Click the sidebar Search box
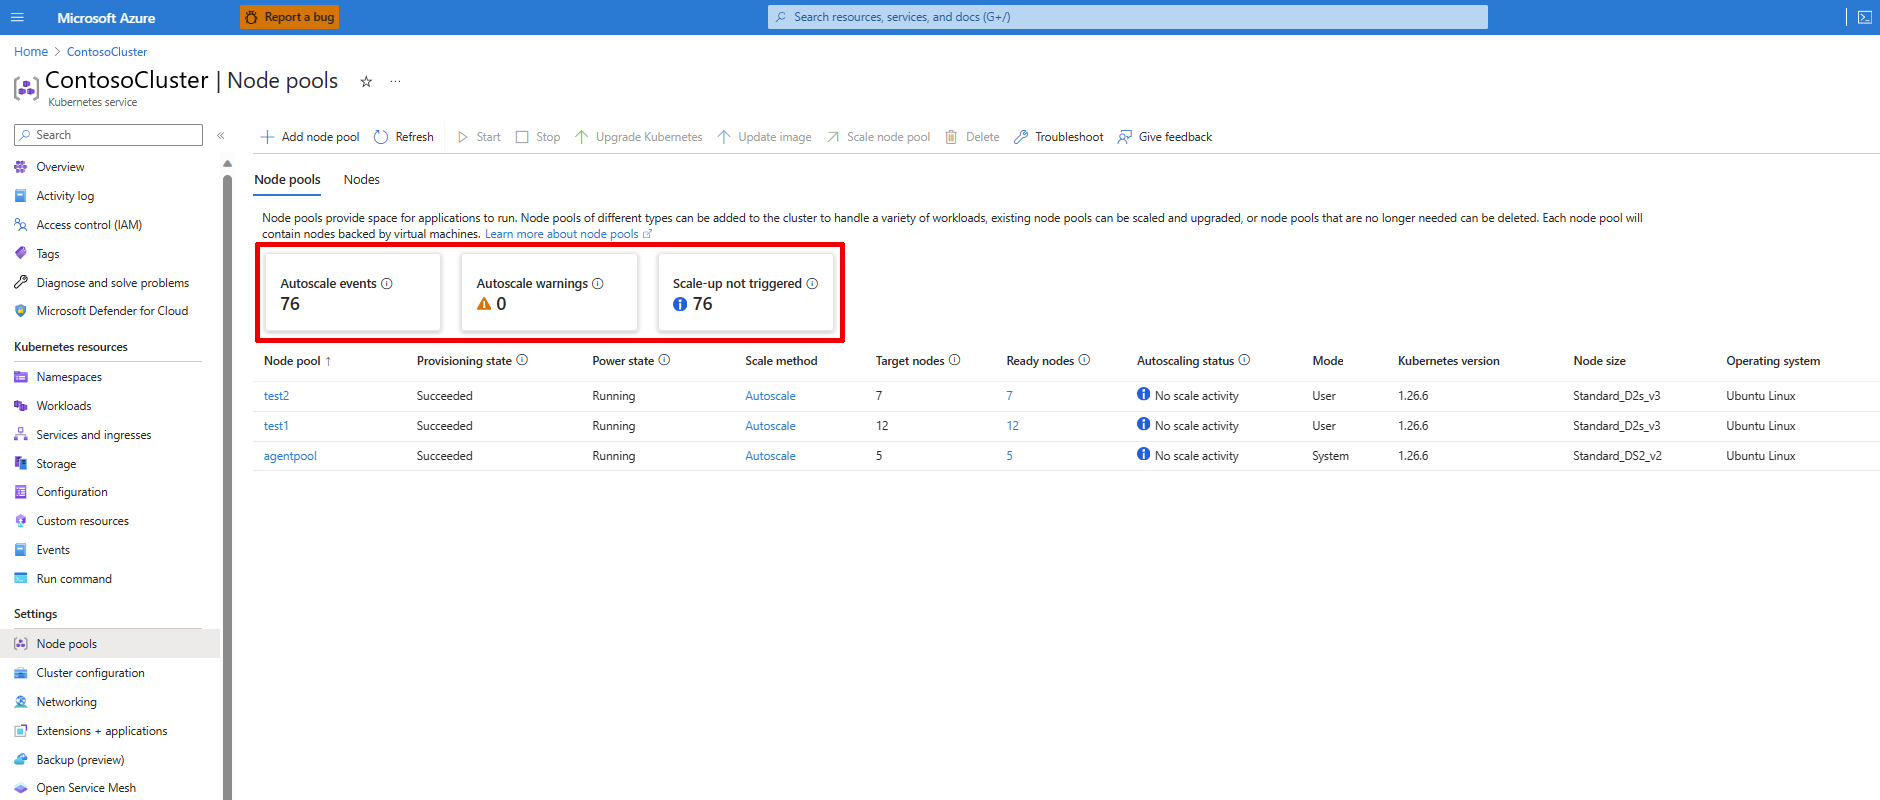The image size is (1880, 800). 108,135
